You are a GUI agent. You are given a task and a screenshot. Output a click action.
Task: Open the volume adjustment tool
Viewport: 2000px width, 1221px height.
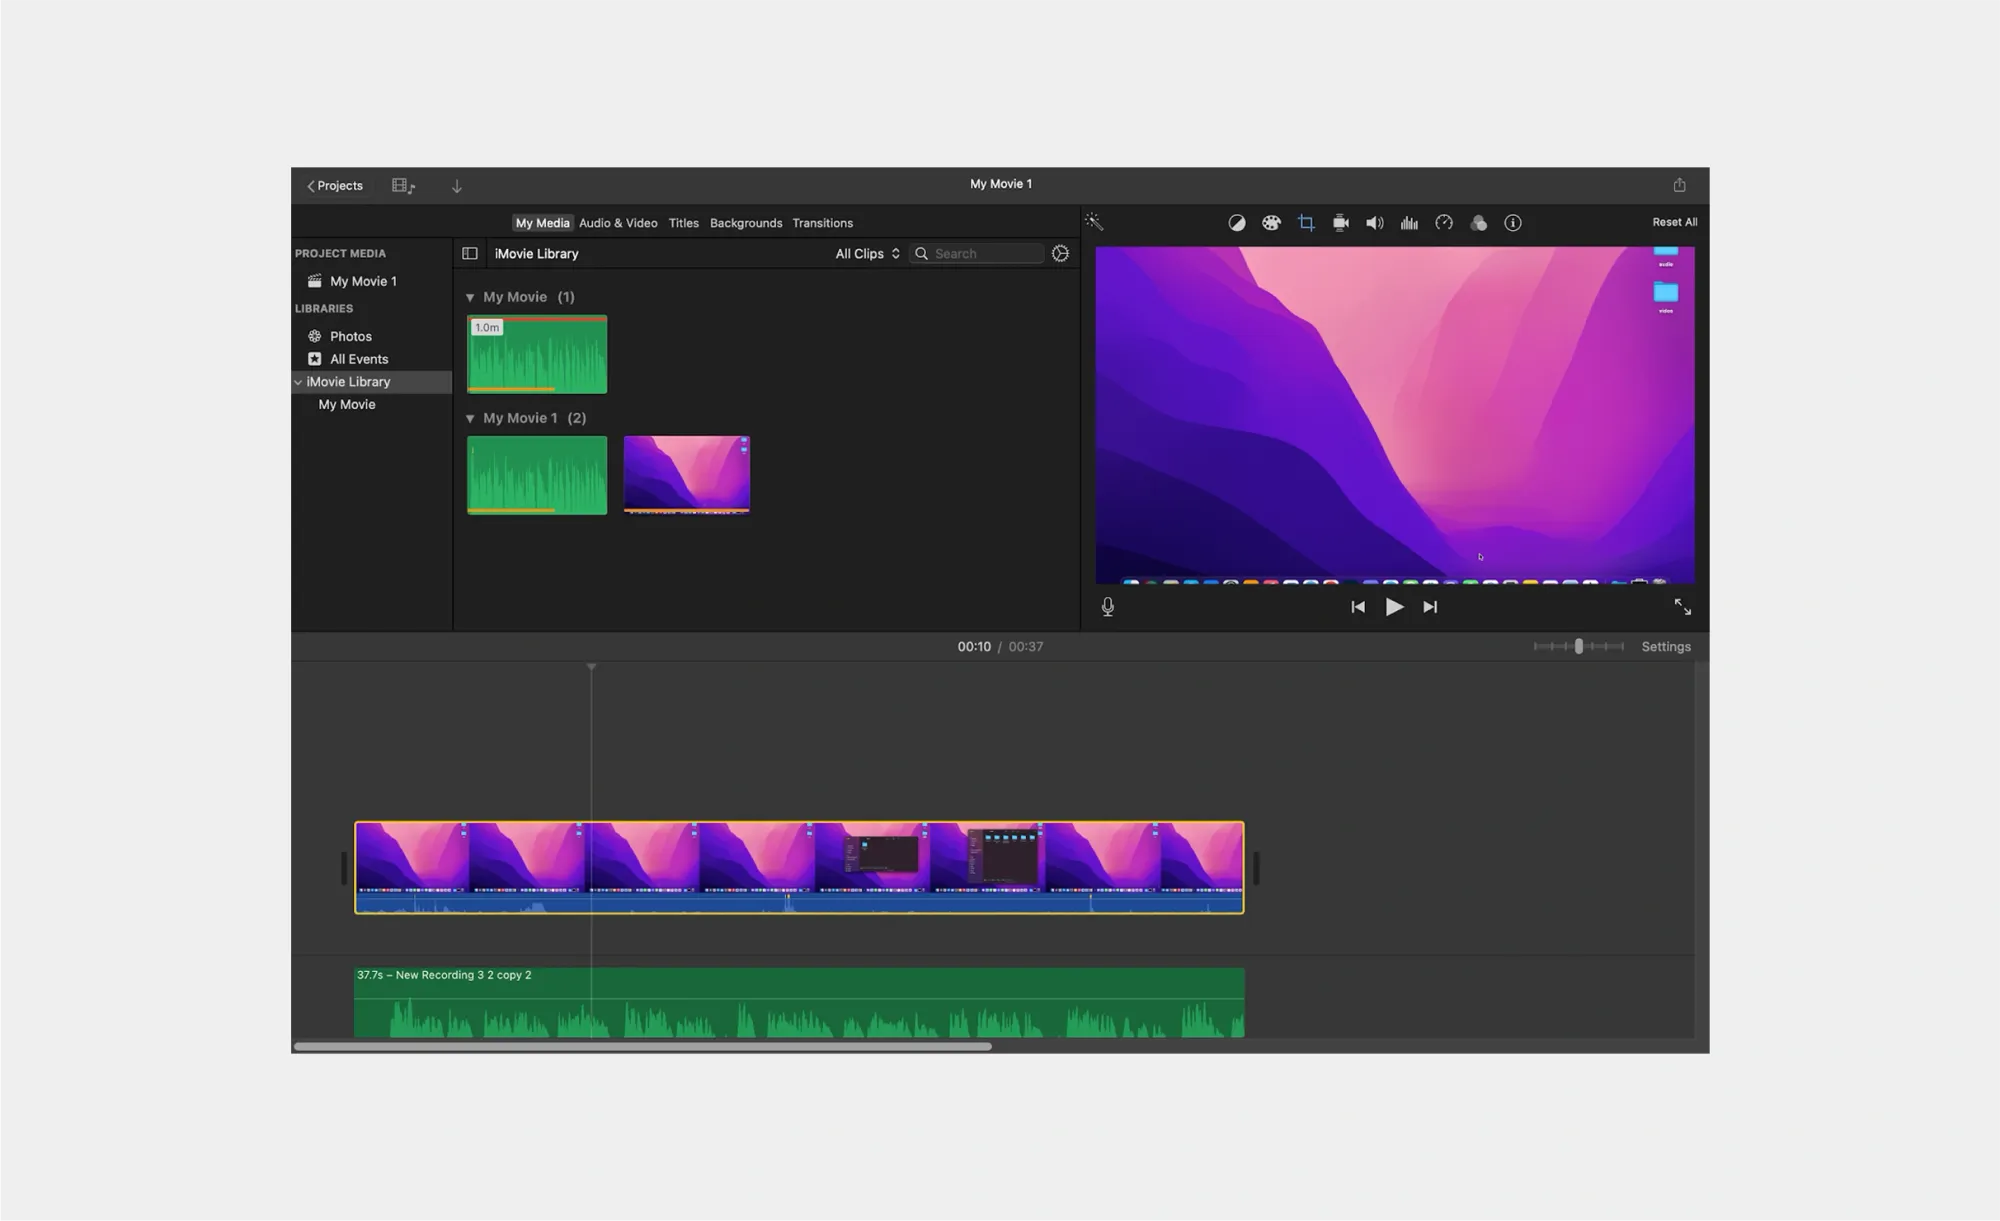click(1375, 223)
